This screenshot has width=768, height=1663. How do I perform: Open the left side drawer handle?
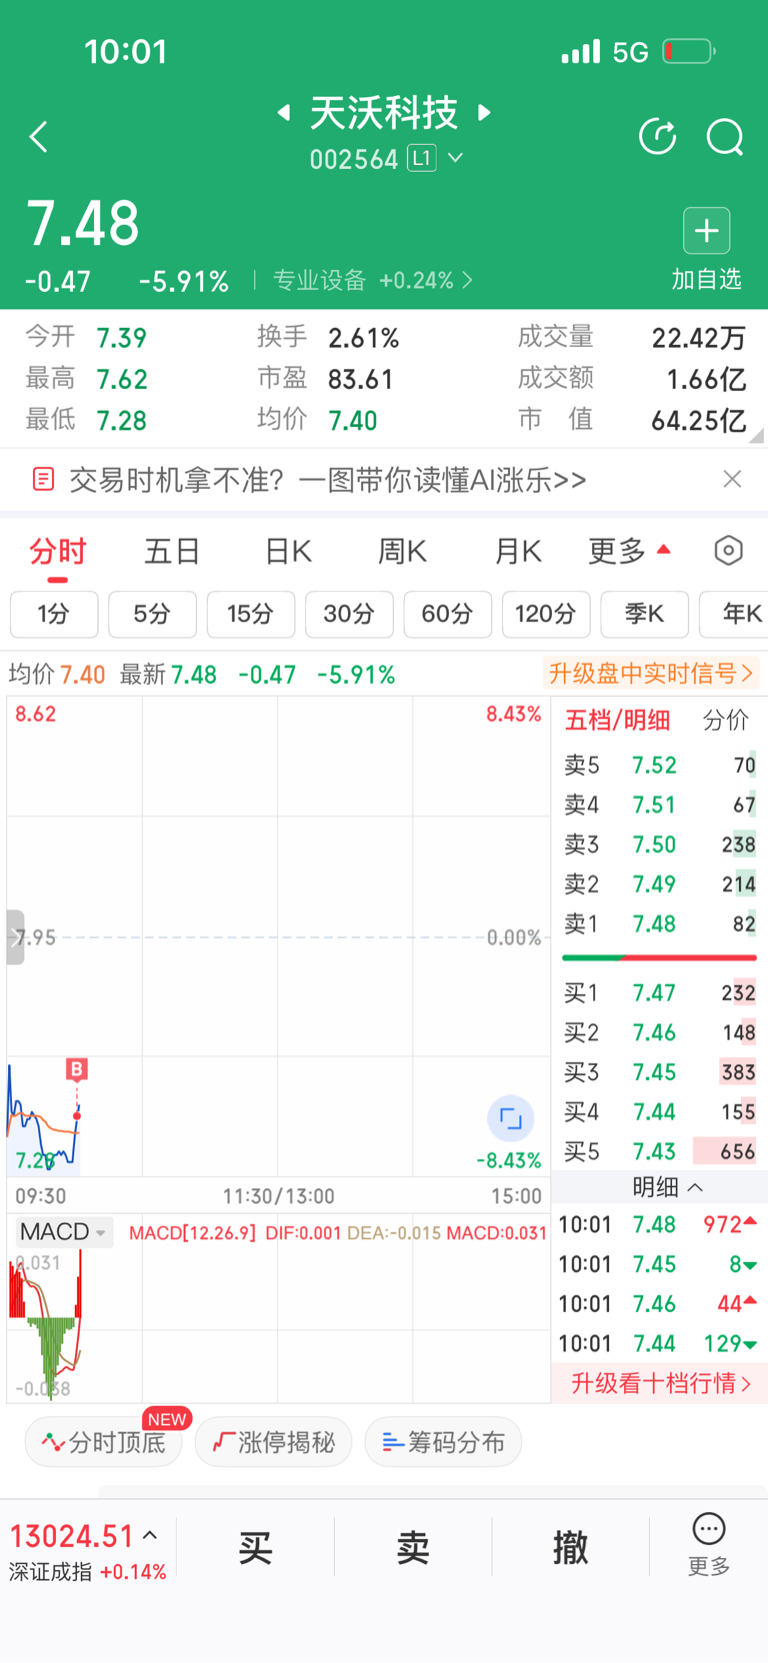pos(15,937)
